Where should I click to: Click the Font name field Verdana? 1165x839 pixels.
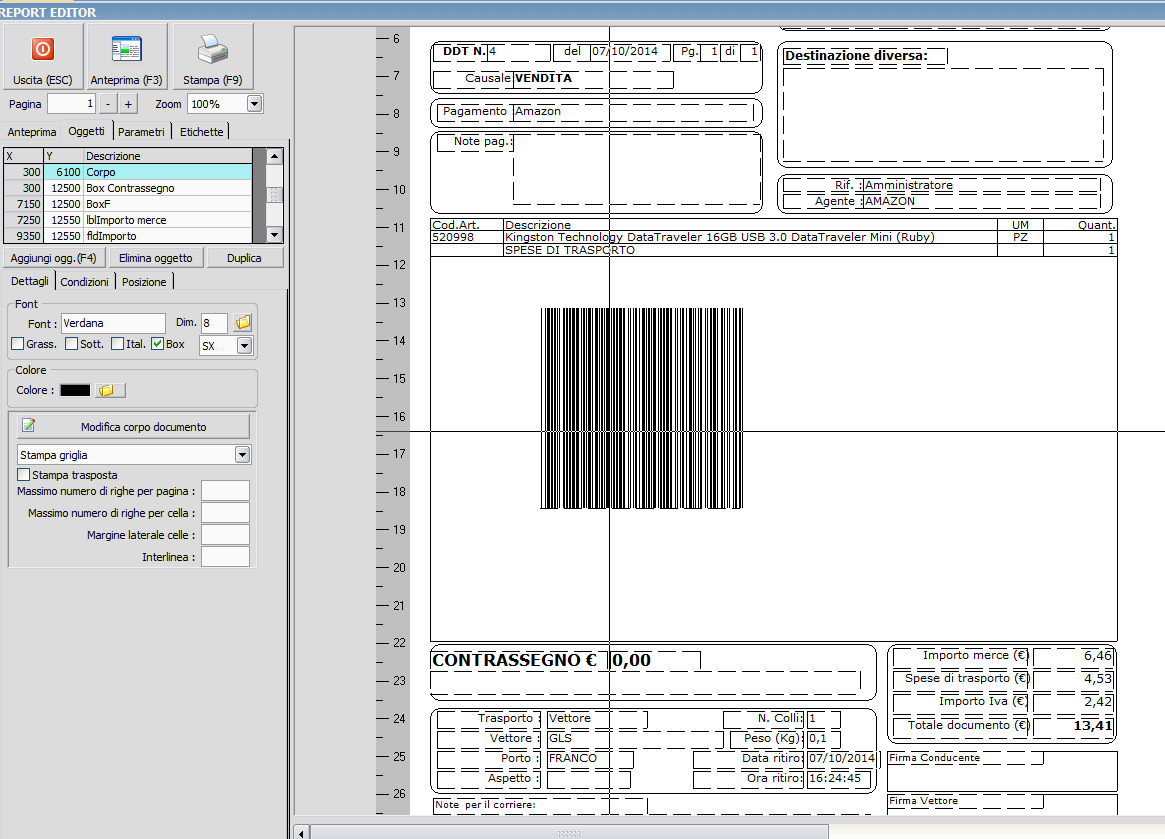(113, 323)
